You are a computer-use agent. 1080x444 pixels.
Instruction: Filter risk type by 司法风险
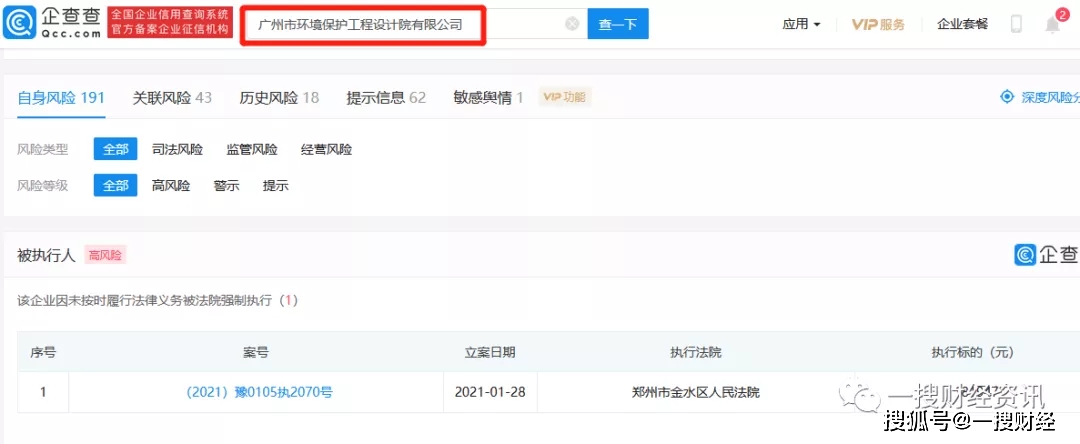pos(177,149)
